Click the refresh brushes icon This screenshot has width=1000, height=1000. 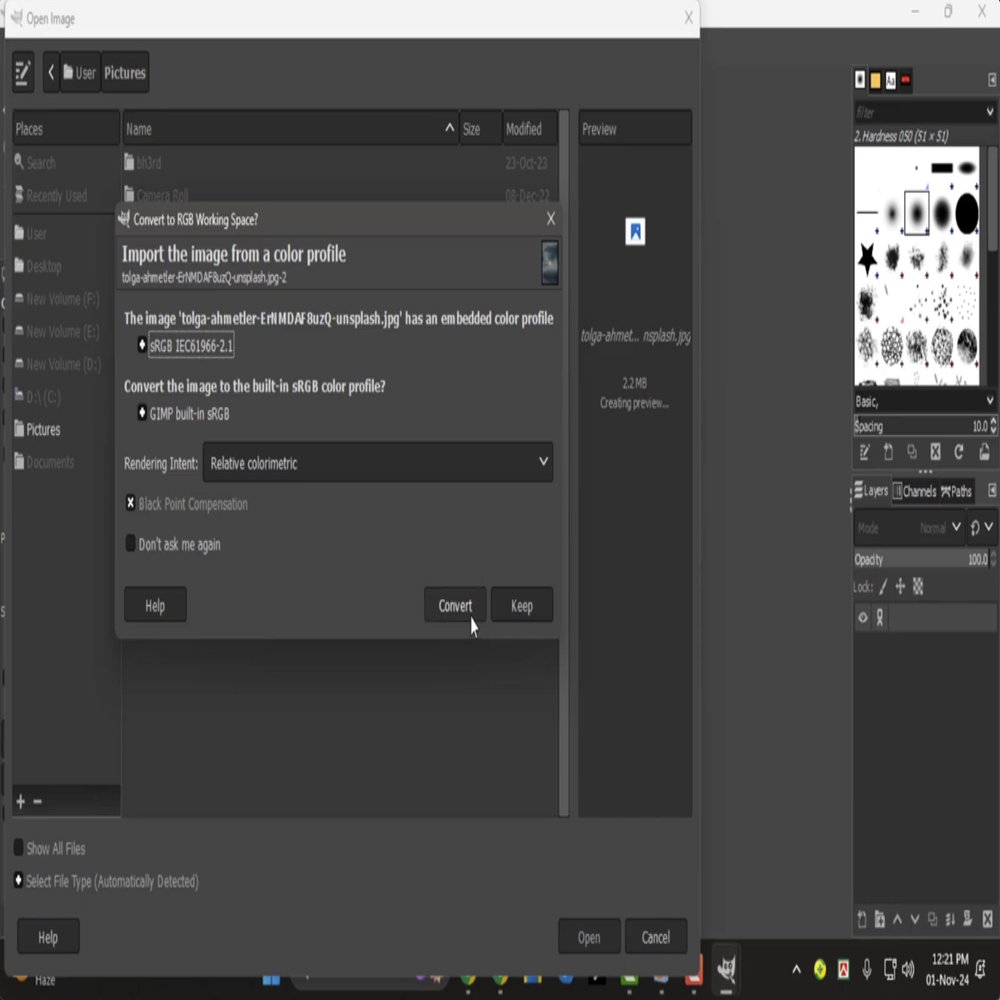(x=959, y=452)
